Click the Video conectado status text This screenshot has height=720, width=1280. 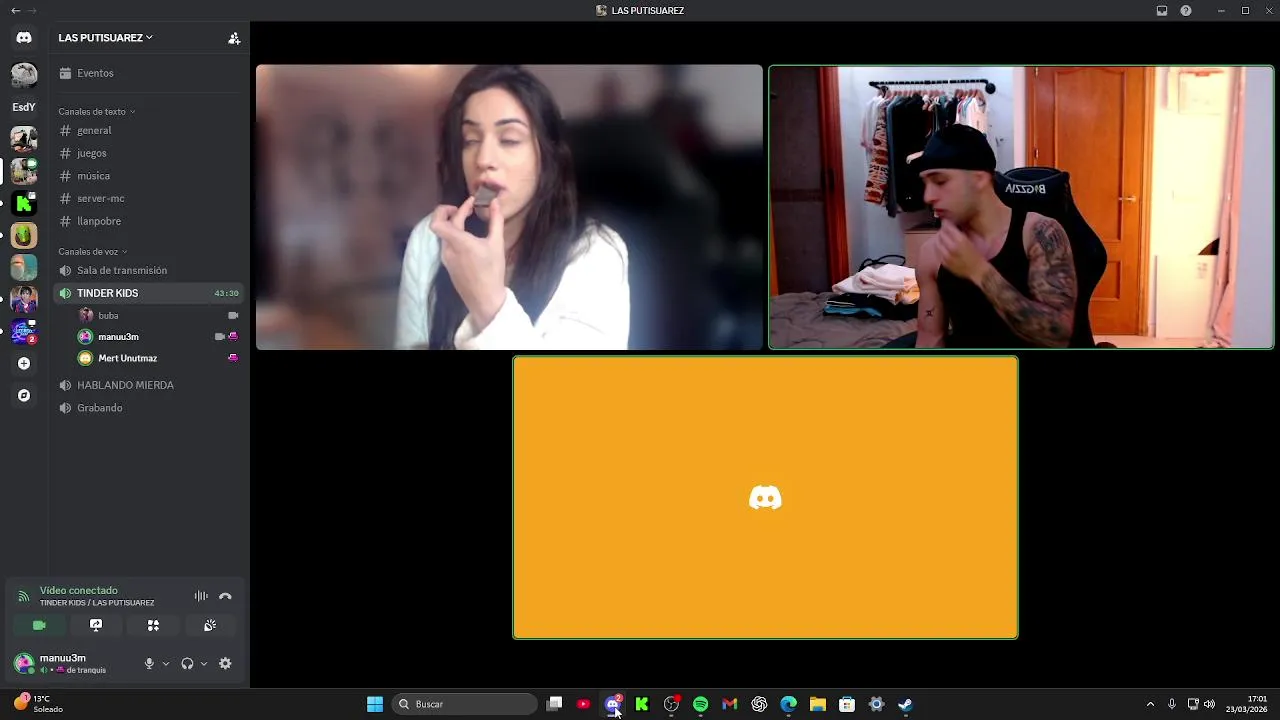coord(79,590)
